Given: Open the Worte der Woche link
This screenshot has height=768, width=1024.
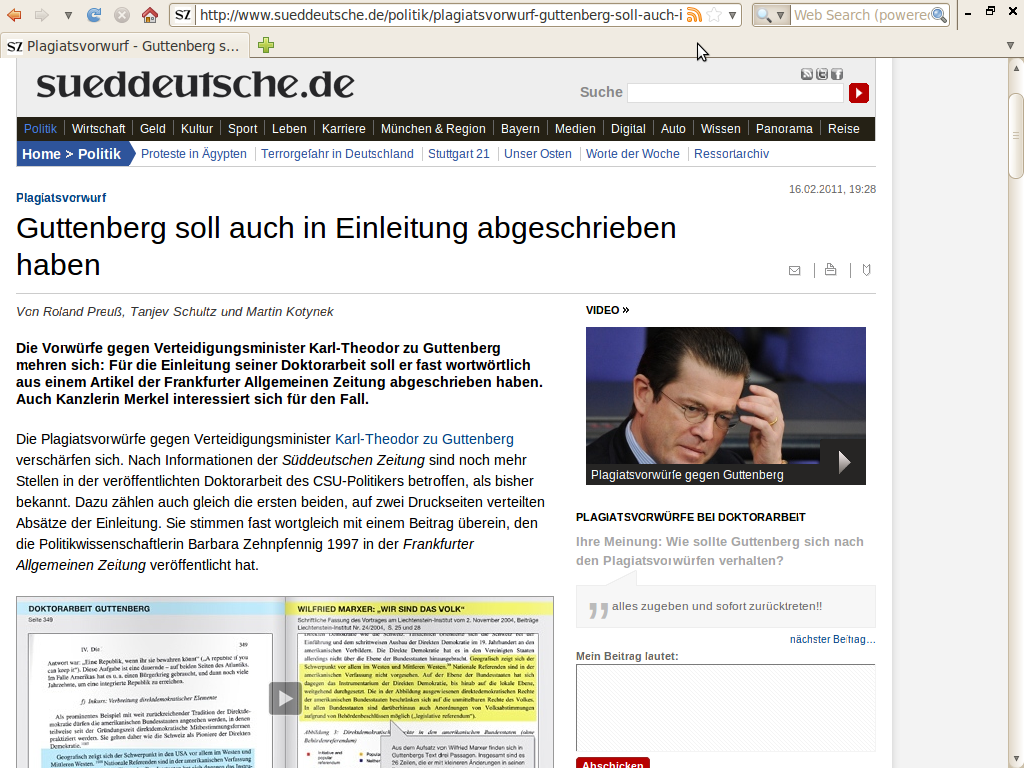Looking at the screenshot, I should (632, 154).
